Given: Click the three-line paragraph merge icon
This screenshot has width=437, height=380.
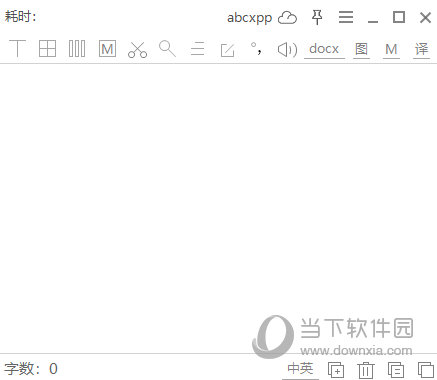Looking at the screenshot, I should pos(197,49).
